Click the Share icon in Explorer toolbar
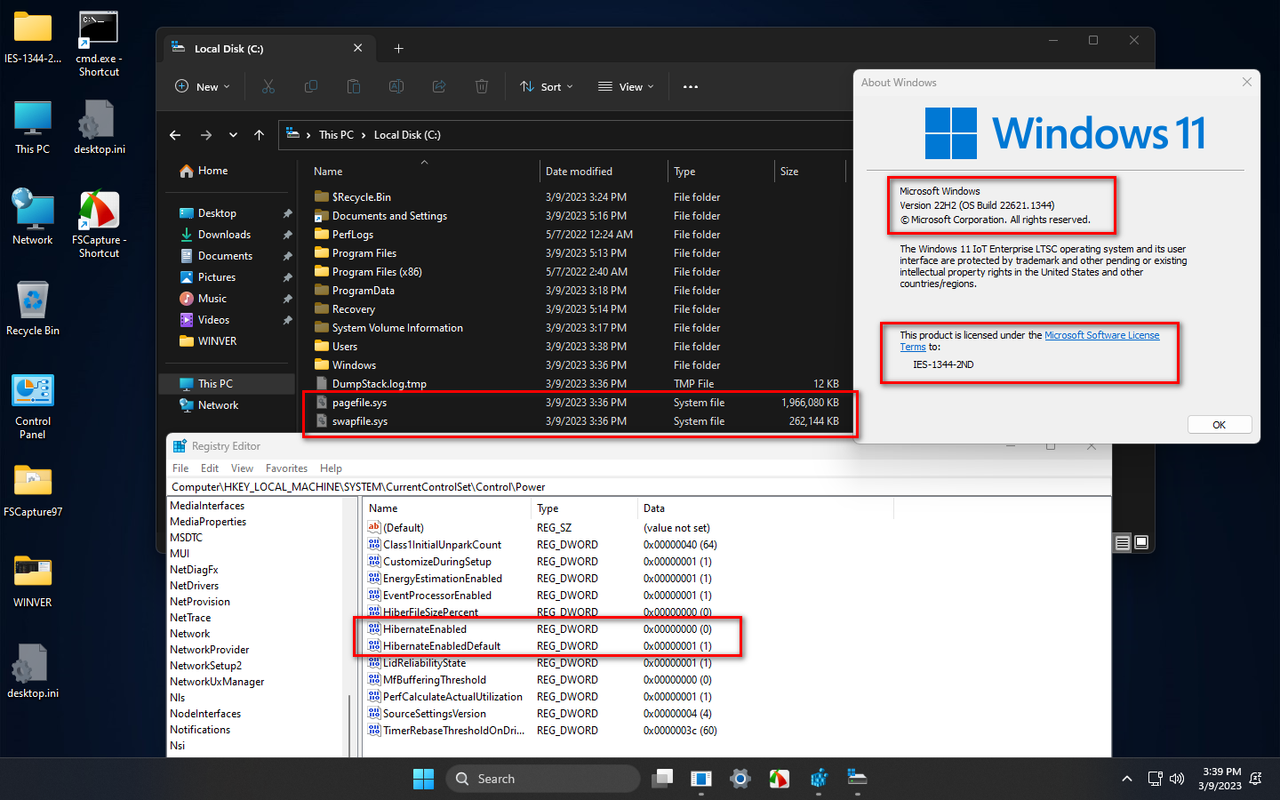Screen dimensions: 1280x800 click(439, 87)
